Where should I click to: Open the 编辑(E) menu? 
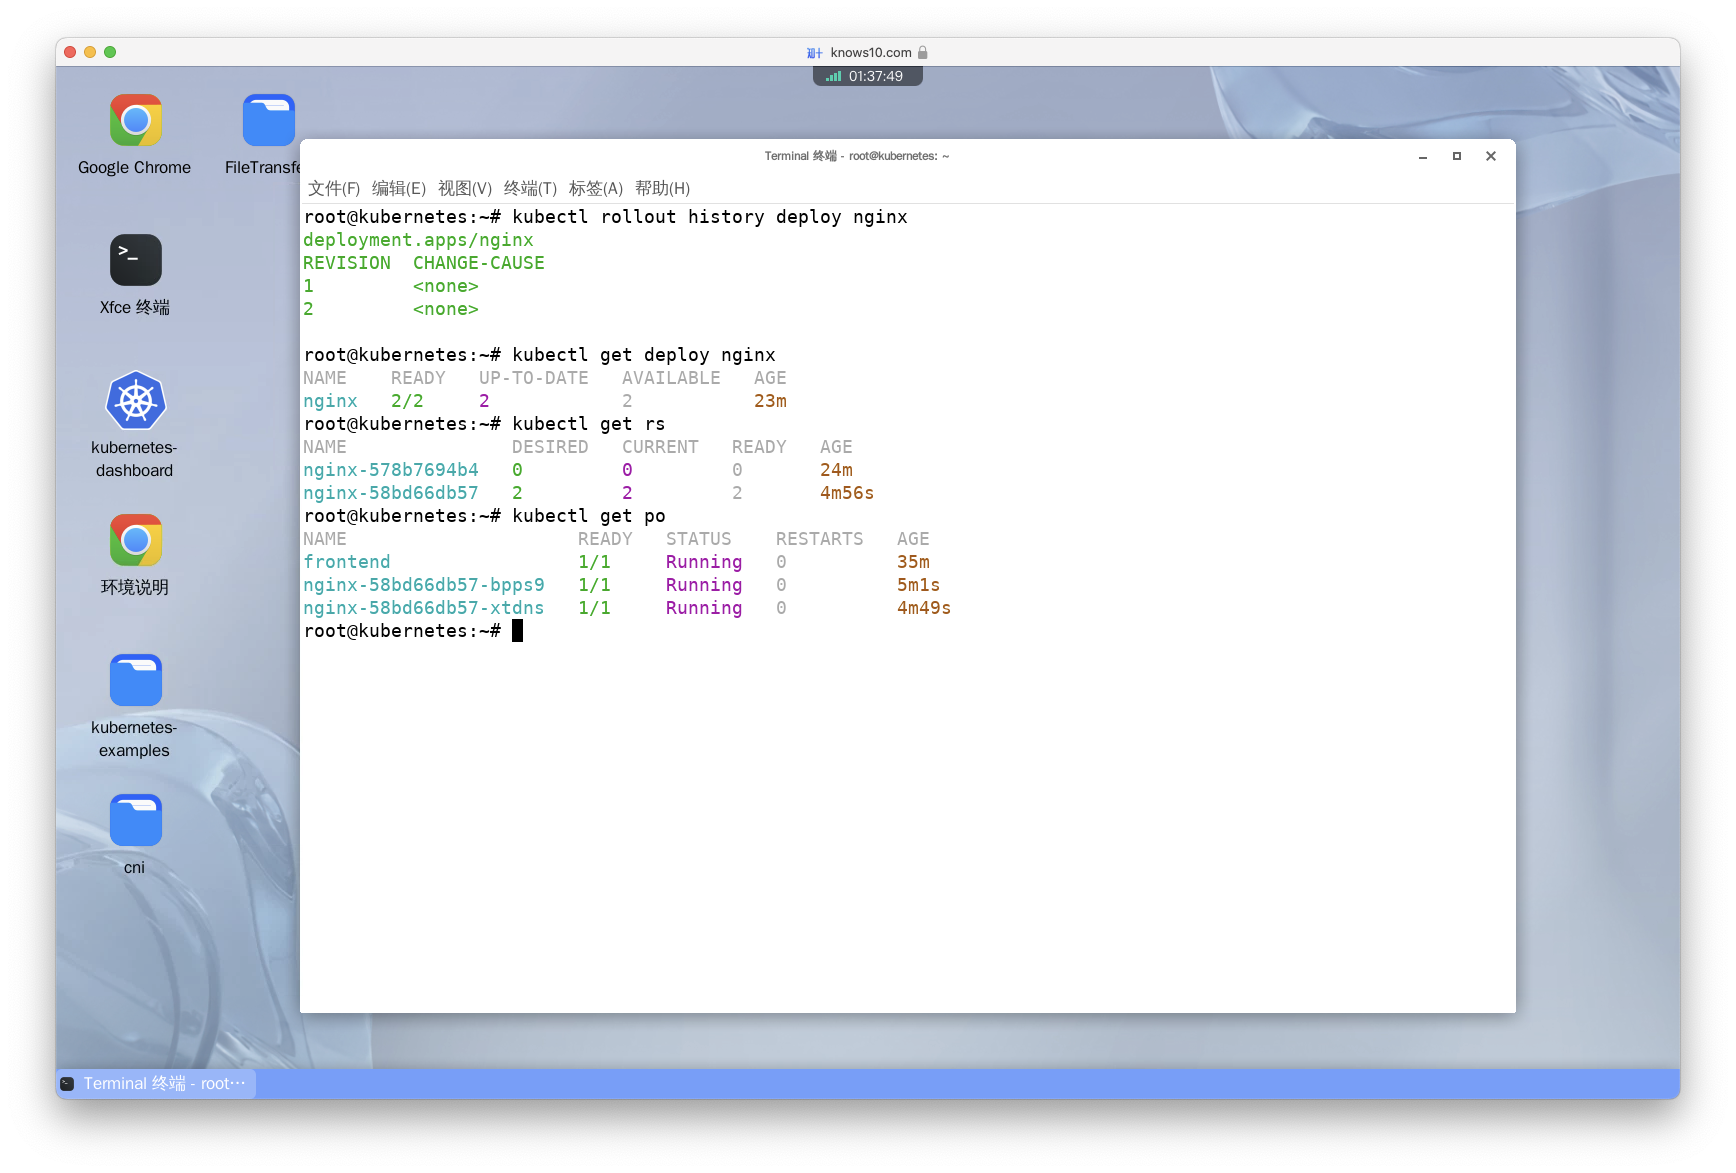[x=399, y=189]
